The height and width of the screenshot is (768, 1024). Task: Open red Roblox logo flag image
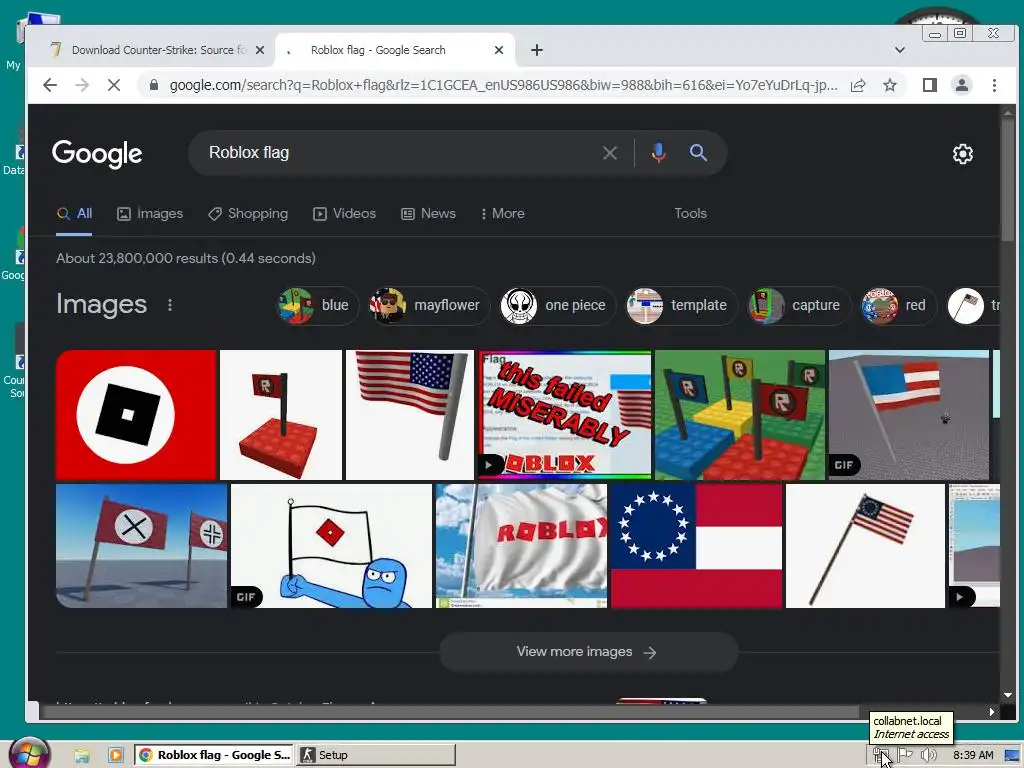136,415
